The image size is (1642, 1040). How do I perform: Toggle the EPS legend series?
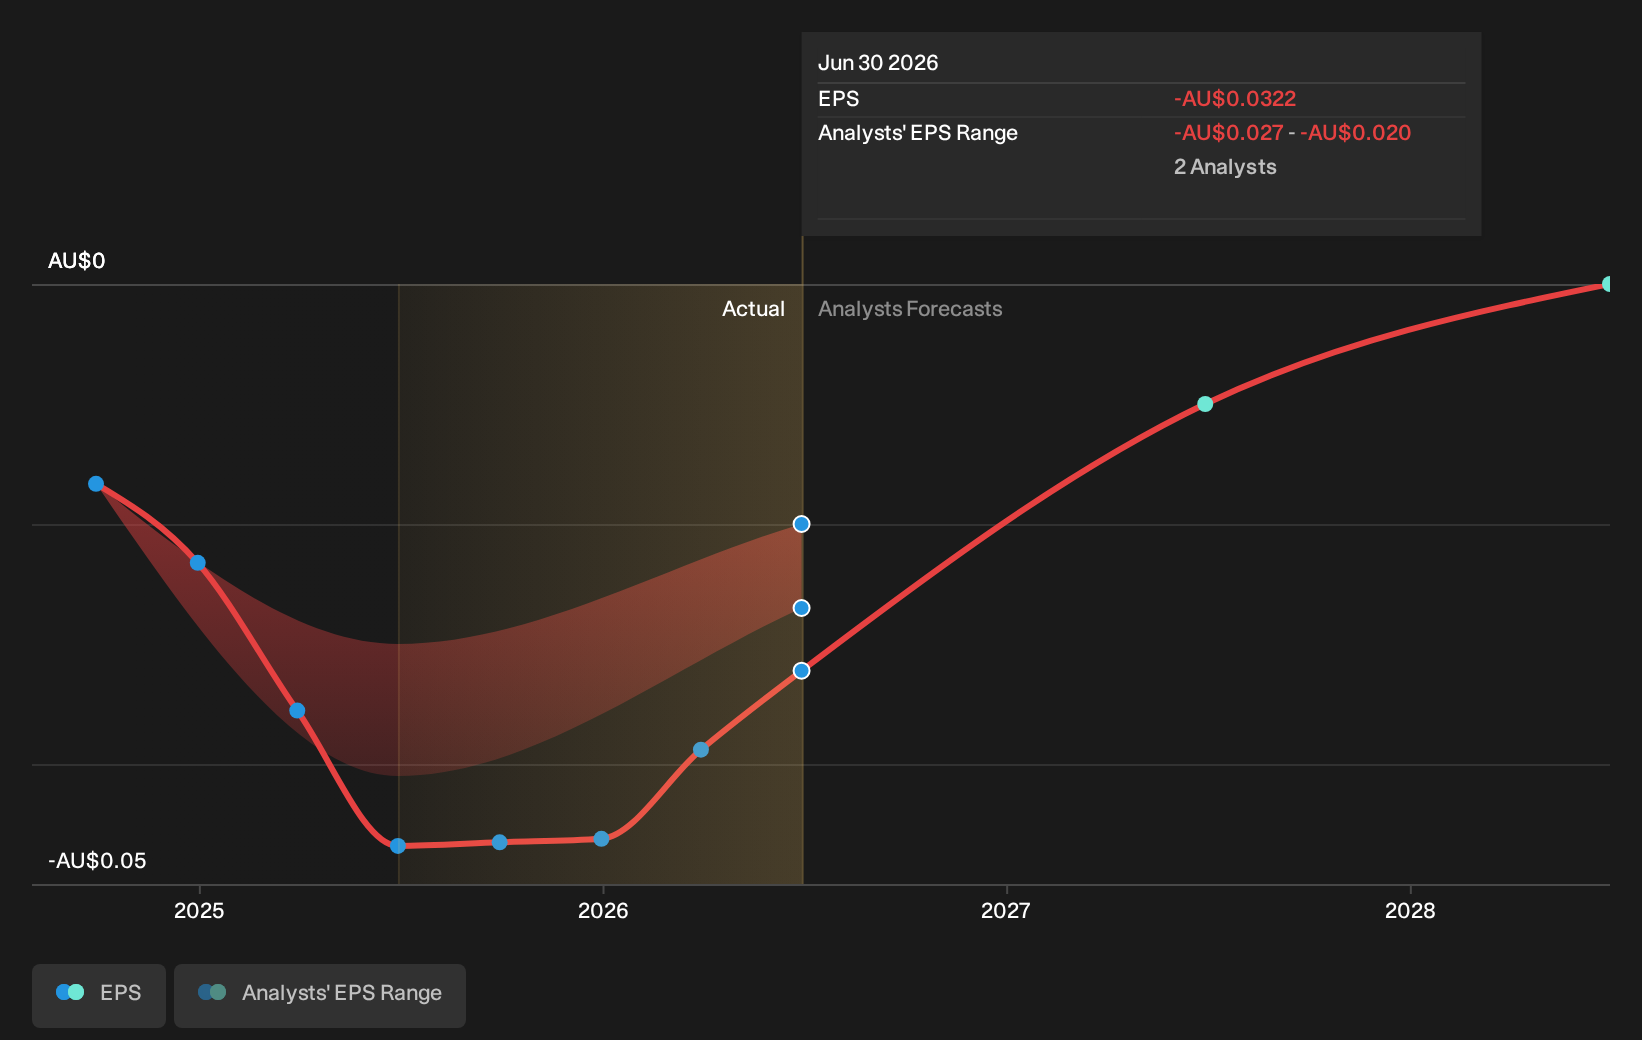point(99,995)
